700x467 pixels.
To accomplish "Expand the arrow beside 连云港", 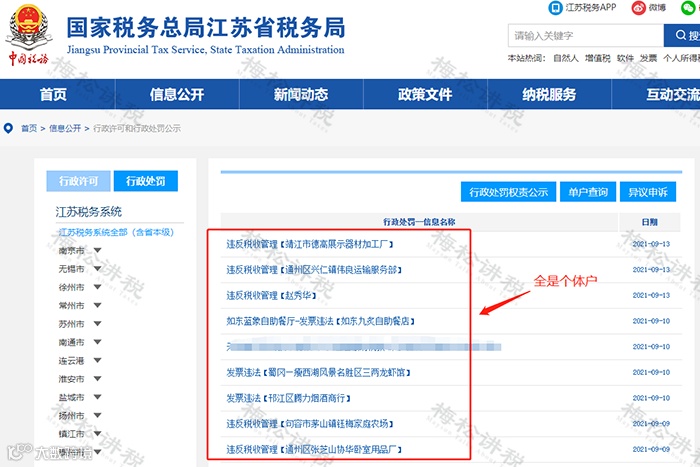I will (x=97, y=360).
